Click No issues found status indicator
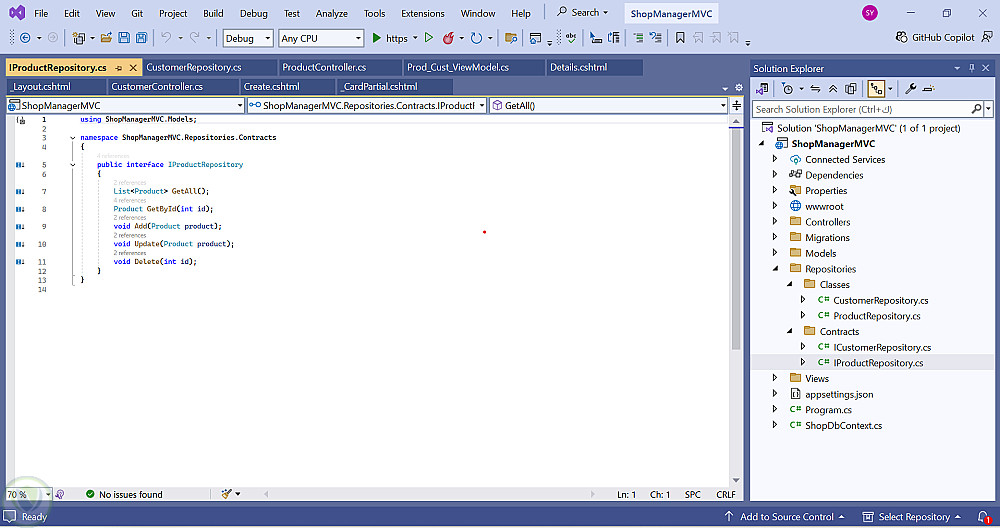The image size is (1000, 528). tap(124, 494)
